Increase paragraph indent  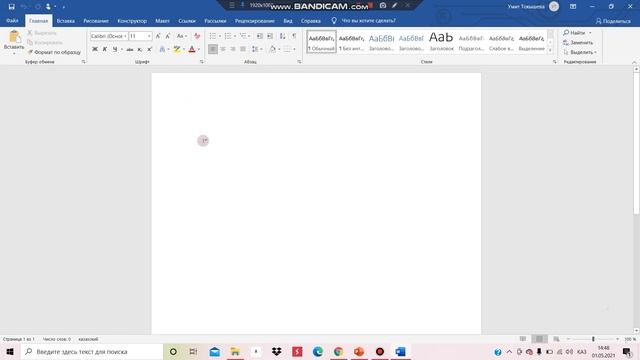pyautogui.click(x=270, y=36)
